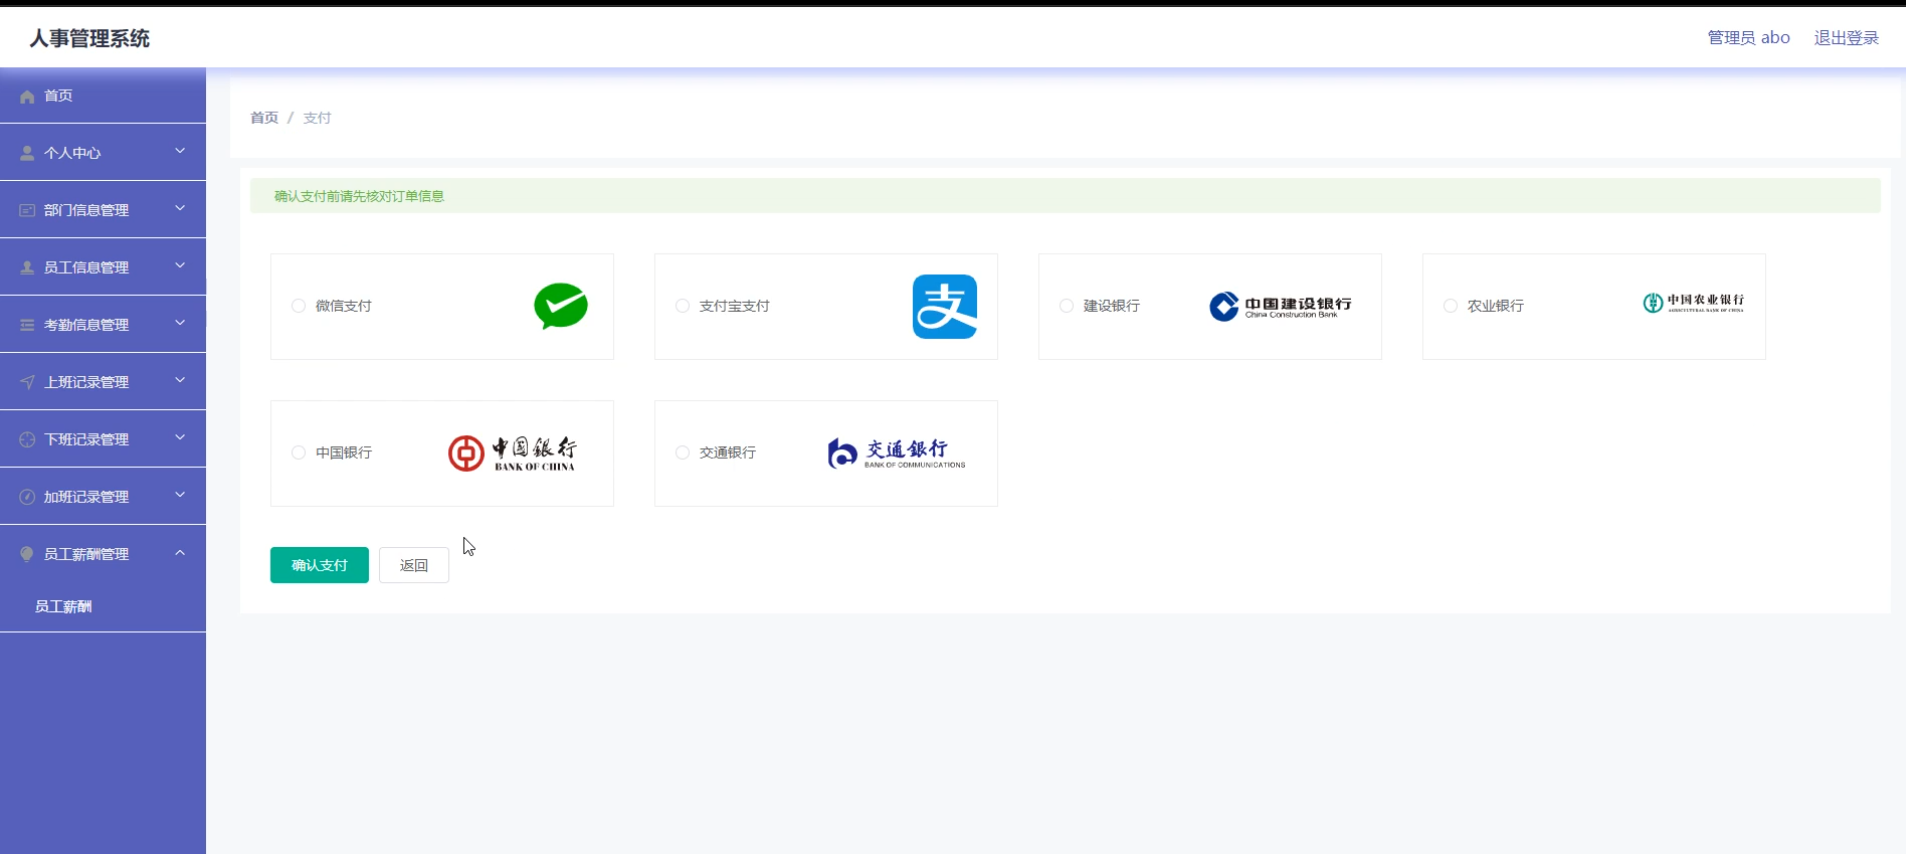This screenshot has width=1906, height=854.
Task: Click the Agricultural Bank of China logo
Action: (1693, 303)
